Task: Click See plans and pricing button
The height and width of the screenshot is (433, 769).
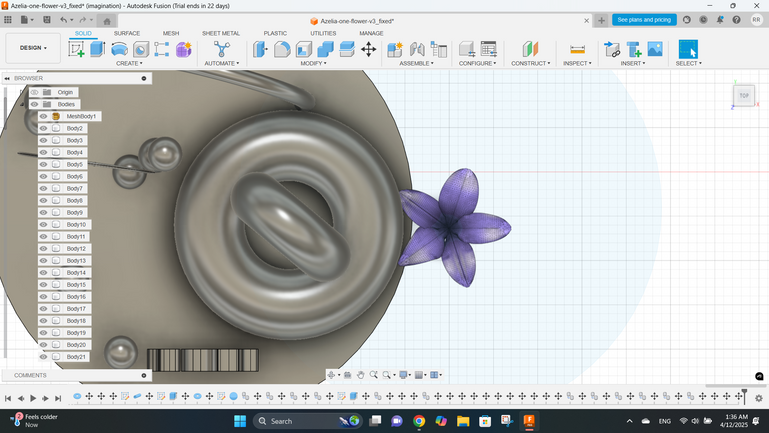Action: click(643, 20)
